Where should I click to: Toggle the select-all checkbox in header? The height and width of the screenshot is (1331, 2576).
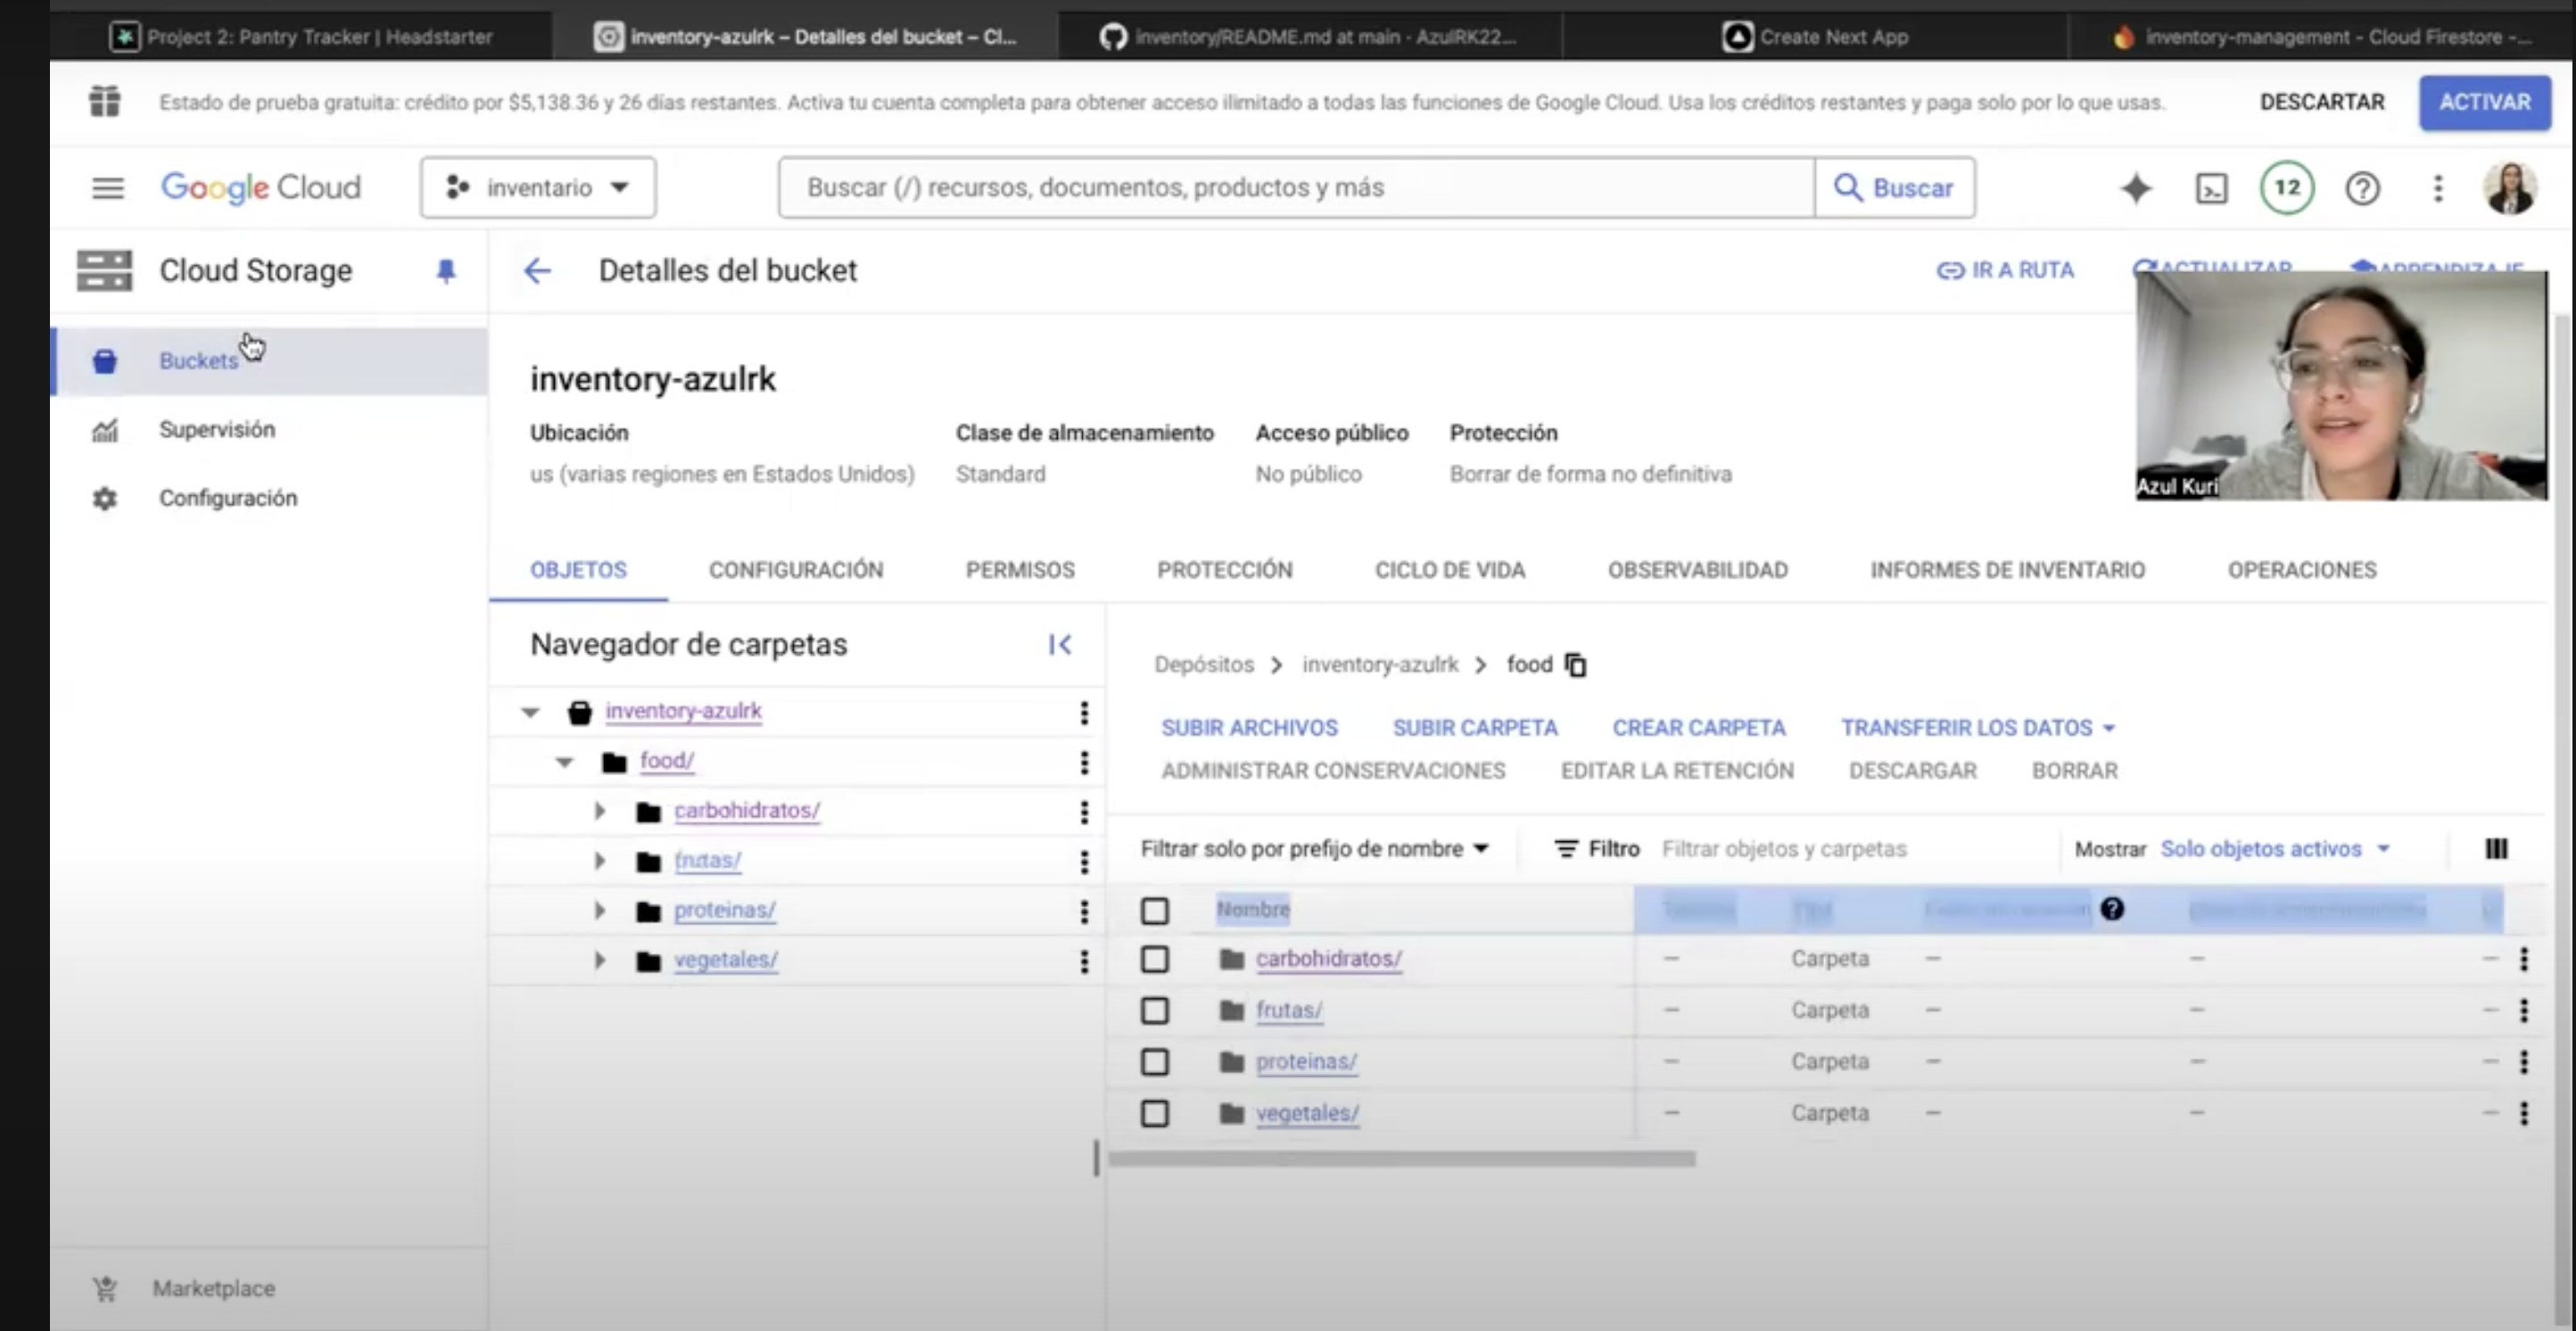[1155, 910]
